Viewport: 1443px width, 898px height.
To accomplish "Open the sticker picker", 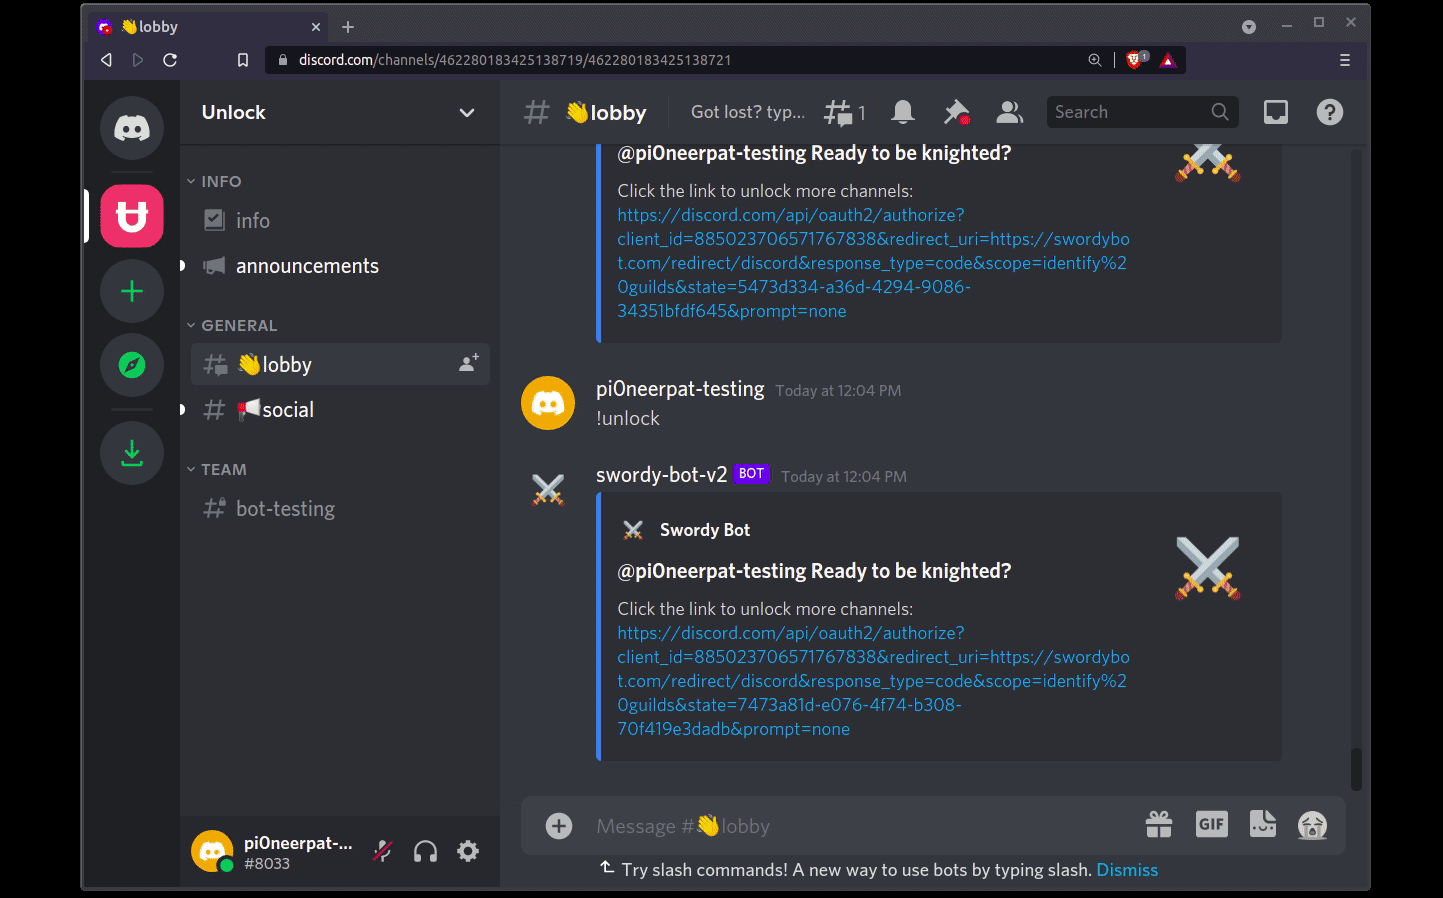I will pos(1263,824).
